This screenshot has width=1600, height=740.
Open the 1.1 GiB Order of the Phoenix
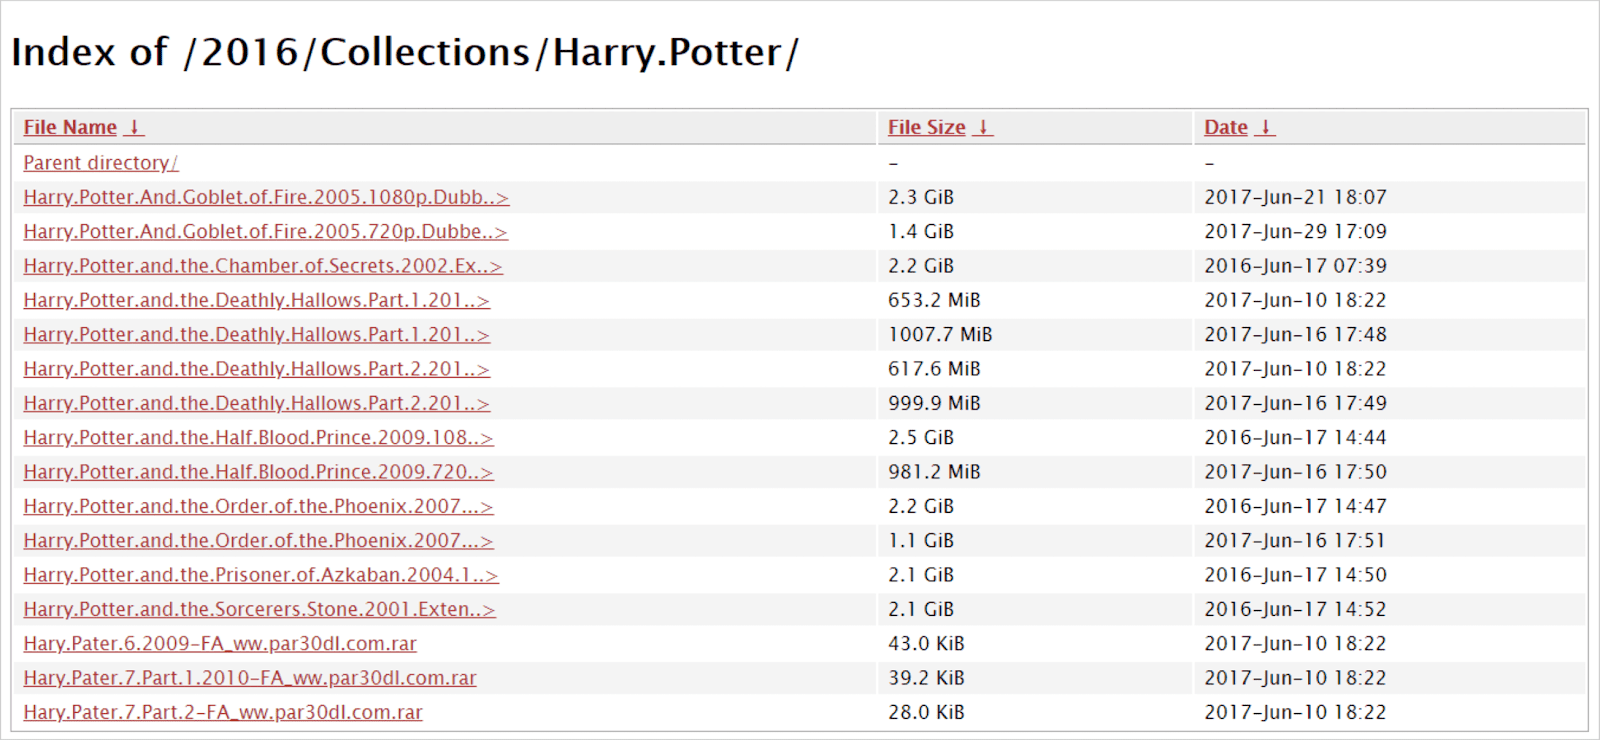pos(258,541)
